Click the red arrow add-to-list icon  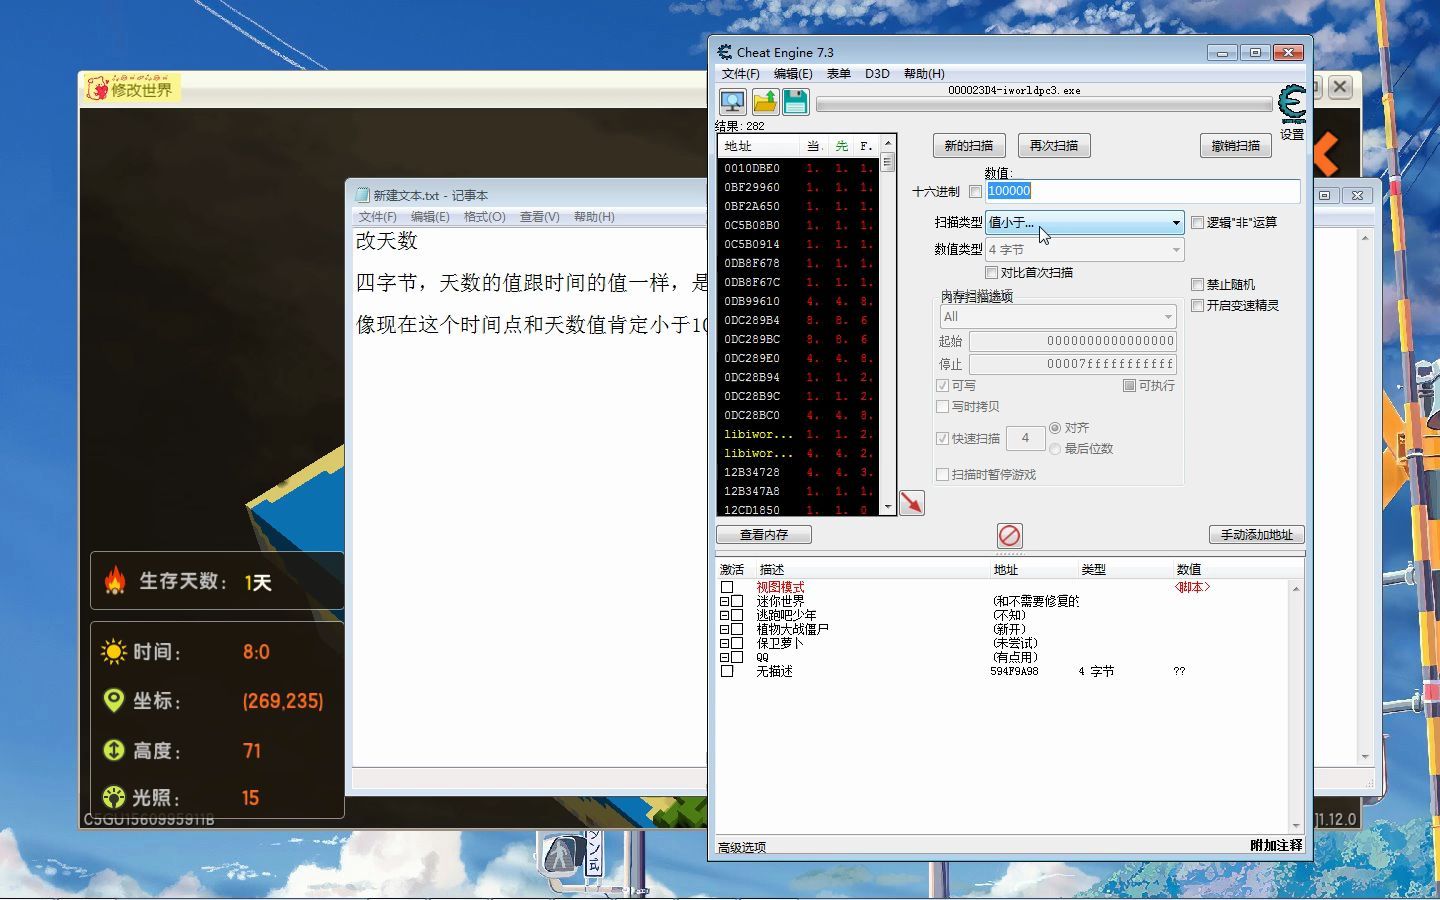pyautogui.click(x=912, y=503)
